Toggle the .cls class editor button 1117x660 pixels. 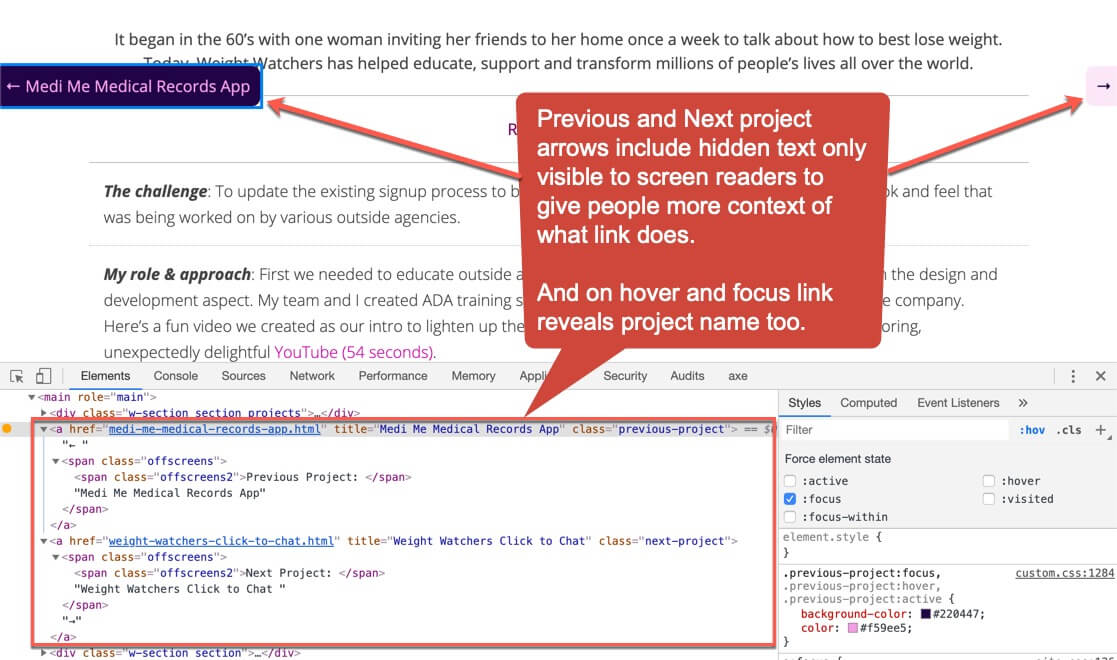click(1069, 430)
